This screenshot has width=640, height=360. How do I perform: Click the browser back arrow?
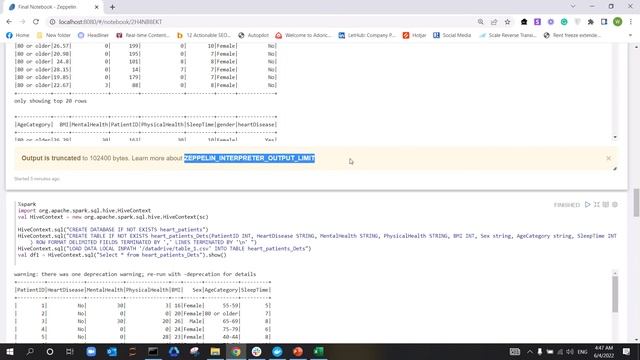point(9,22)
